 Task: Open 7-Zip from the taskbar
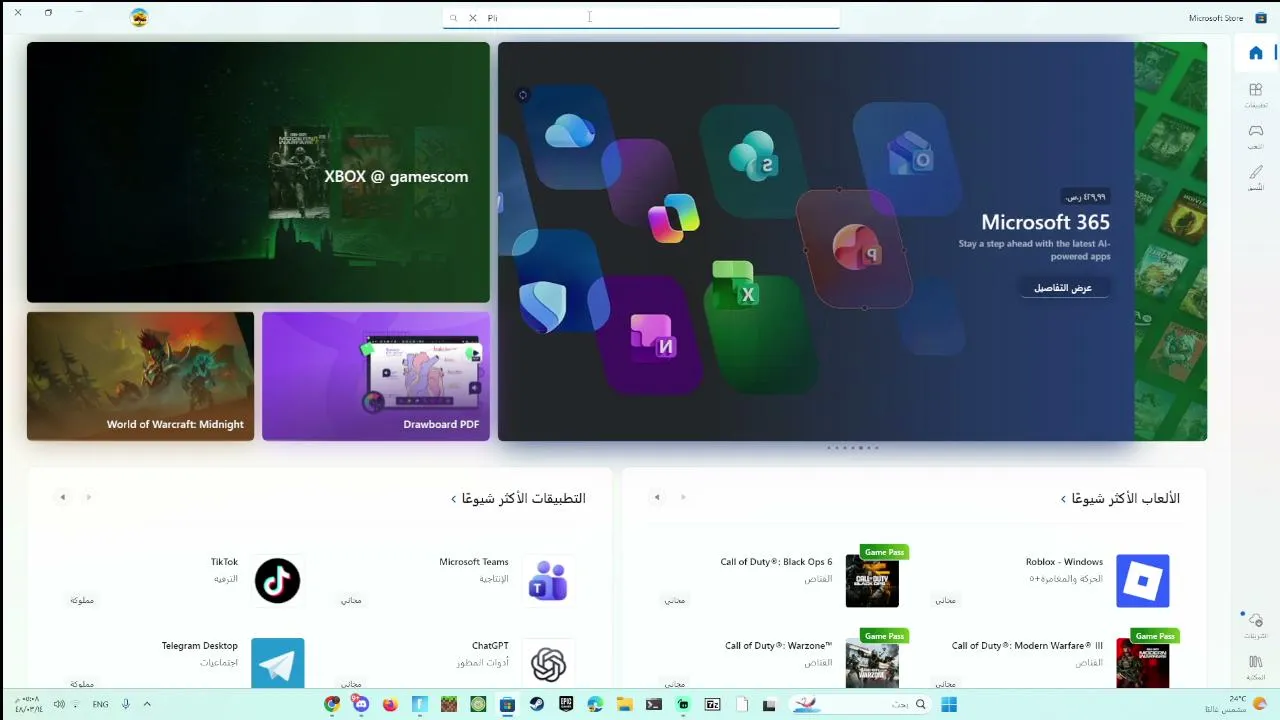[x=713, y=704]
